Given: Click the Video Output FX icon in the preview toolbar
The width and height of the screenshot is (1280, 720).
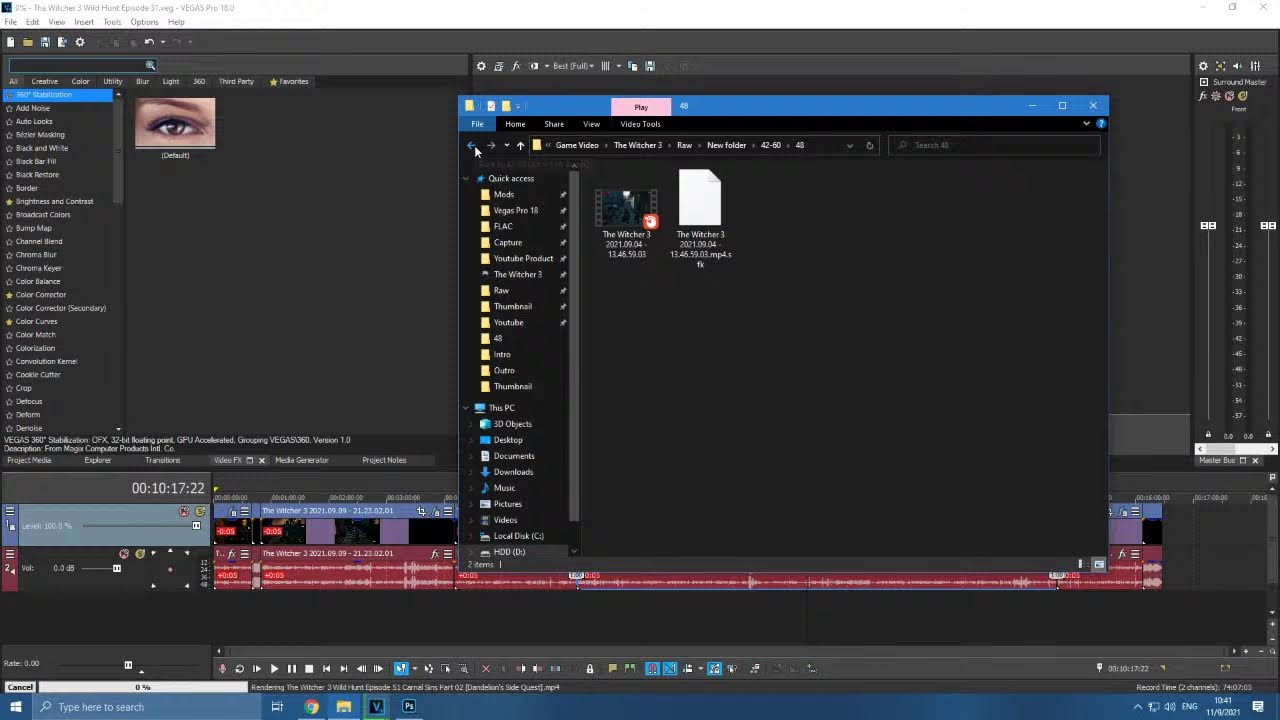Looking at the screenshot, I should tap(516, 66).
